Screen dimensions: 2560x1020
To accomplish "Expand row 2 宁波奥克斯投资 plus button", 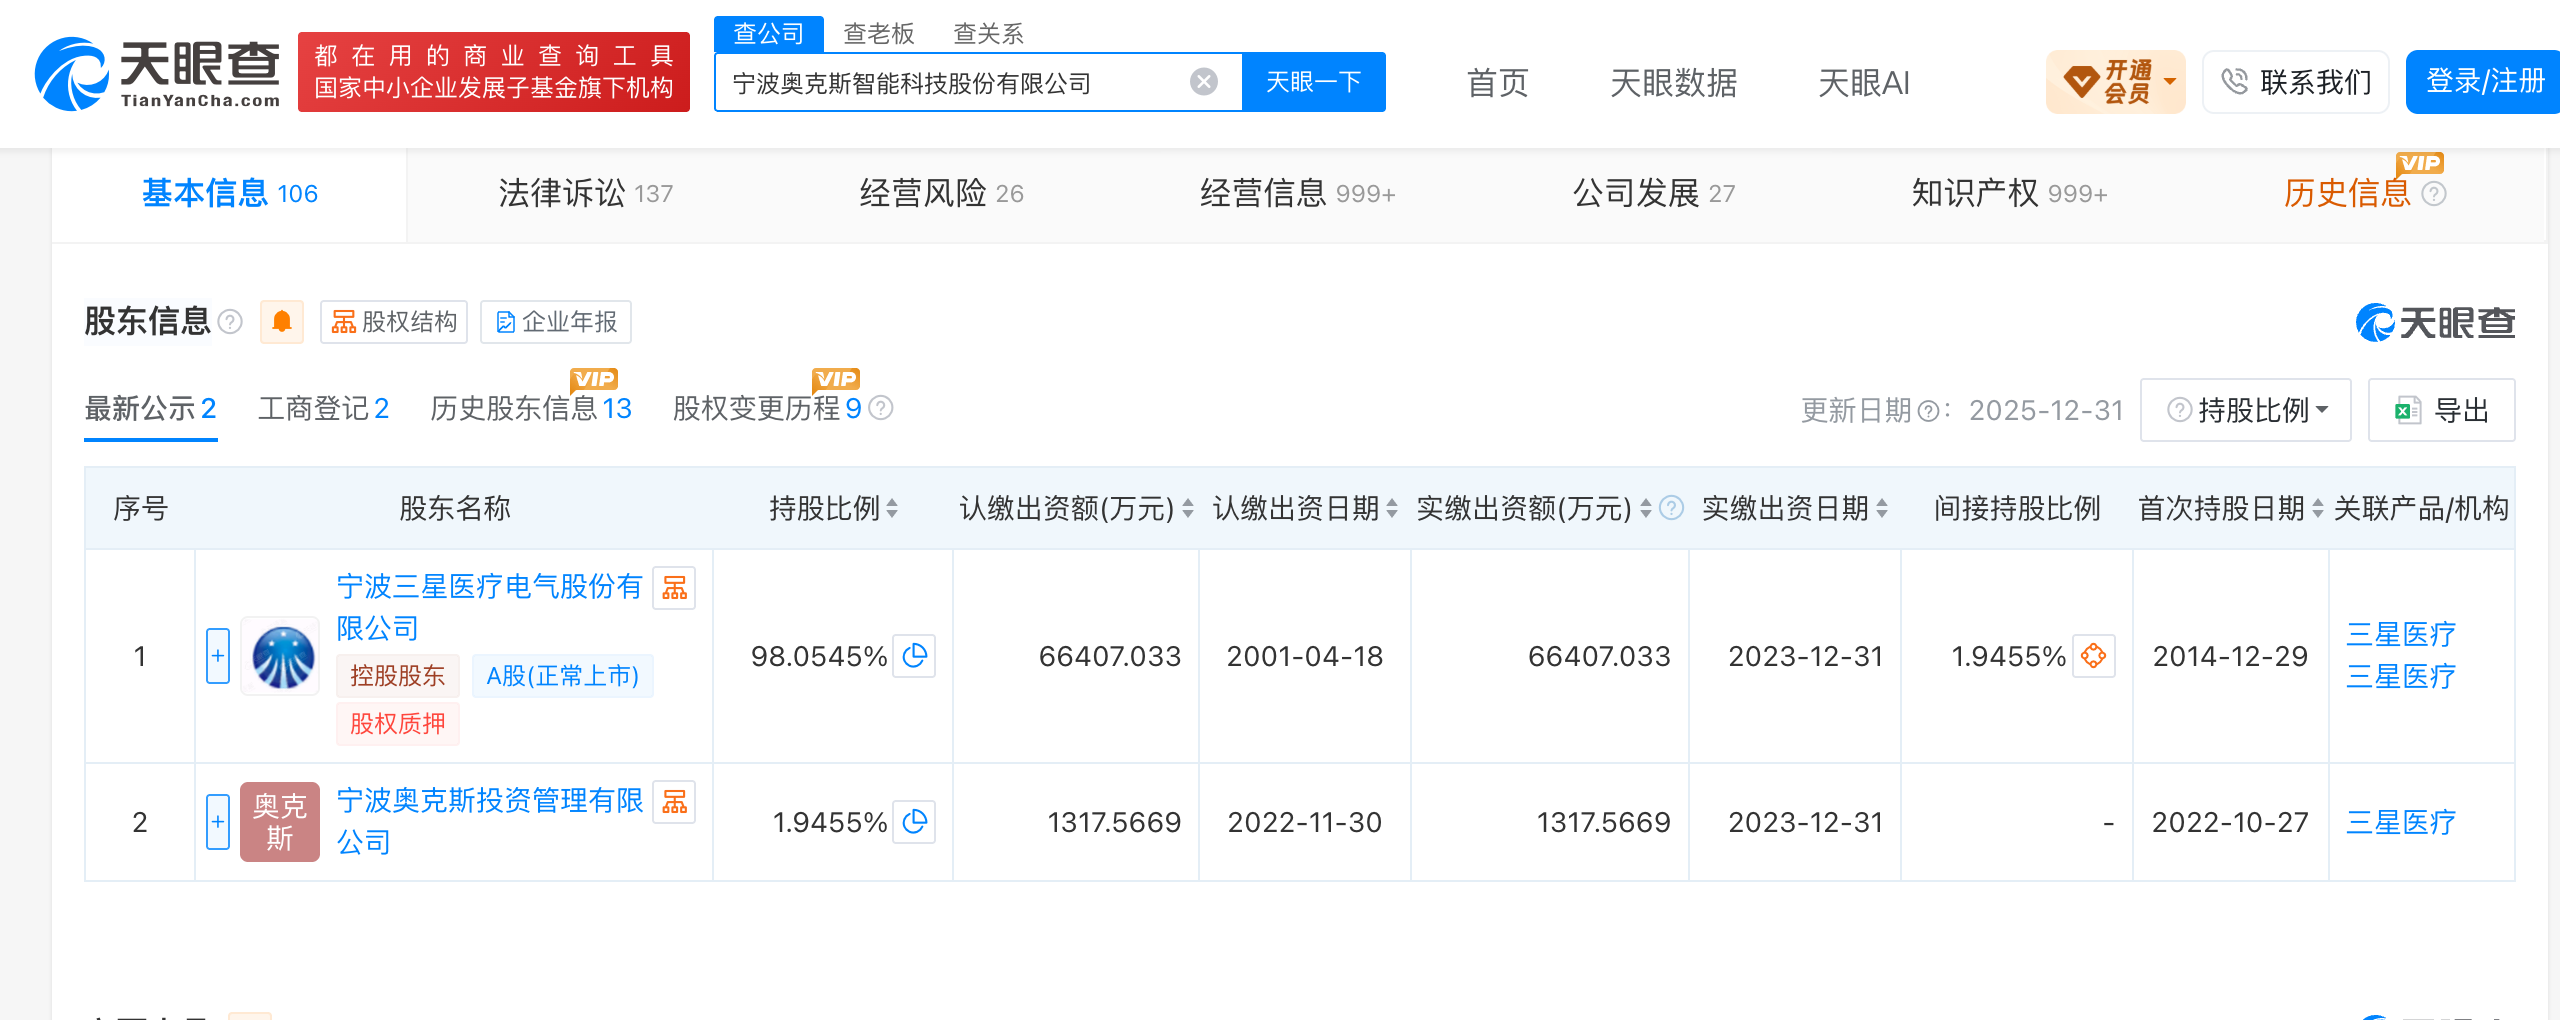I will pyautogui.click(x=218, y=822).
